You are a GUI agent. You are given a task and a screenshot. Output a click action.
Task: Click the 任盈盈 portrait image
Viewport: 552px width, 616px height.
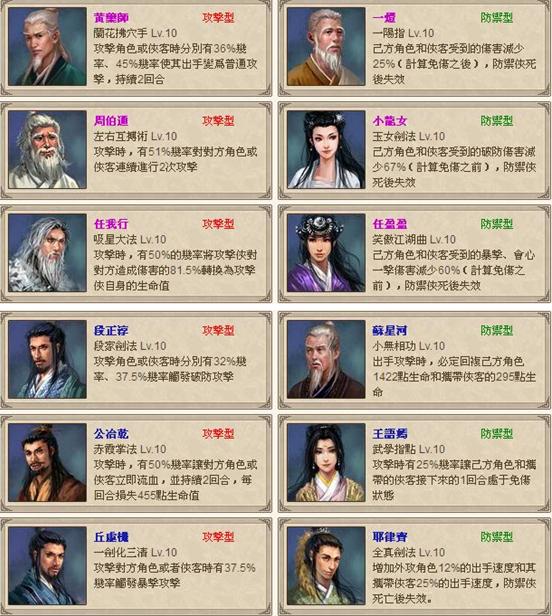pyautogui.click(x=326, y=253)
